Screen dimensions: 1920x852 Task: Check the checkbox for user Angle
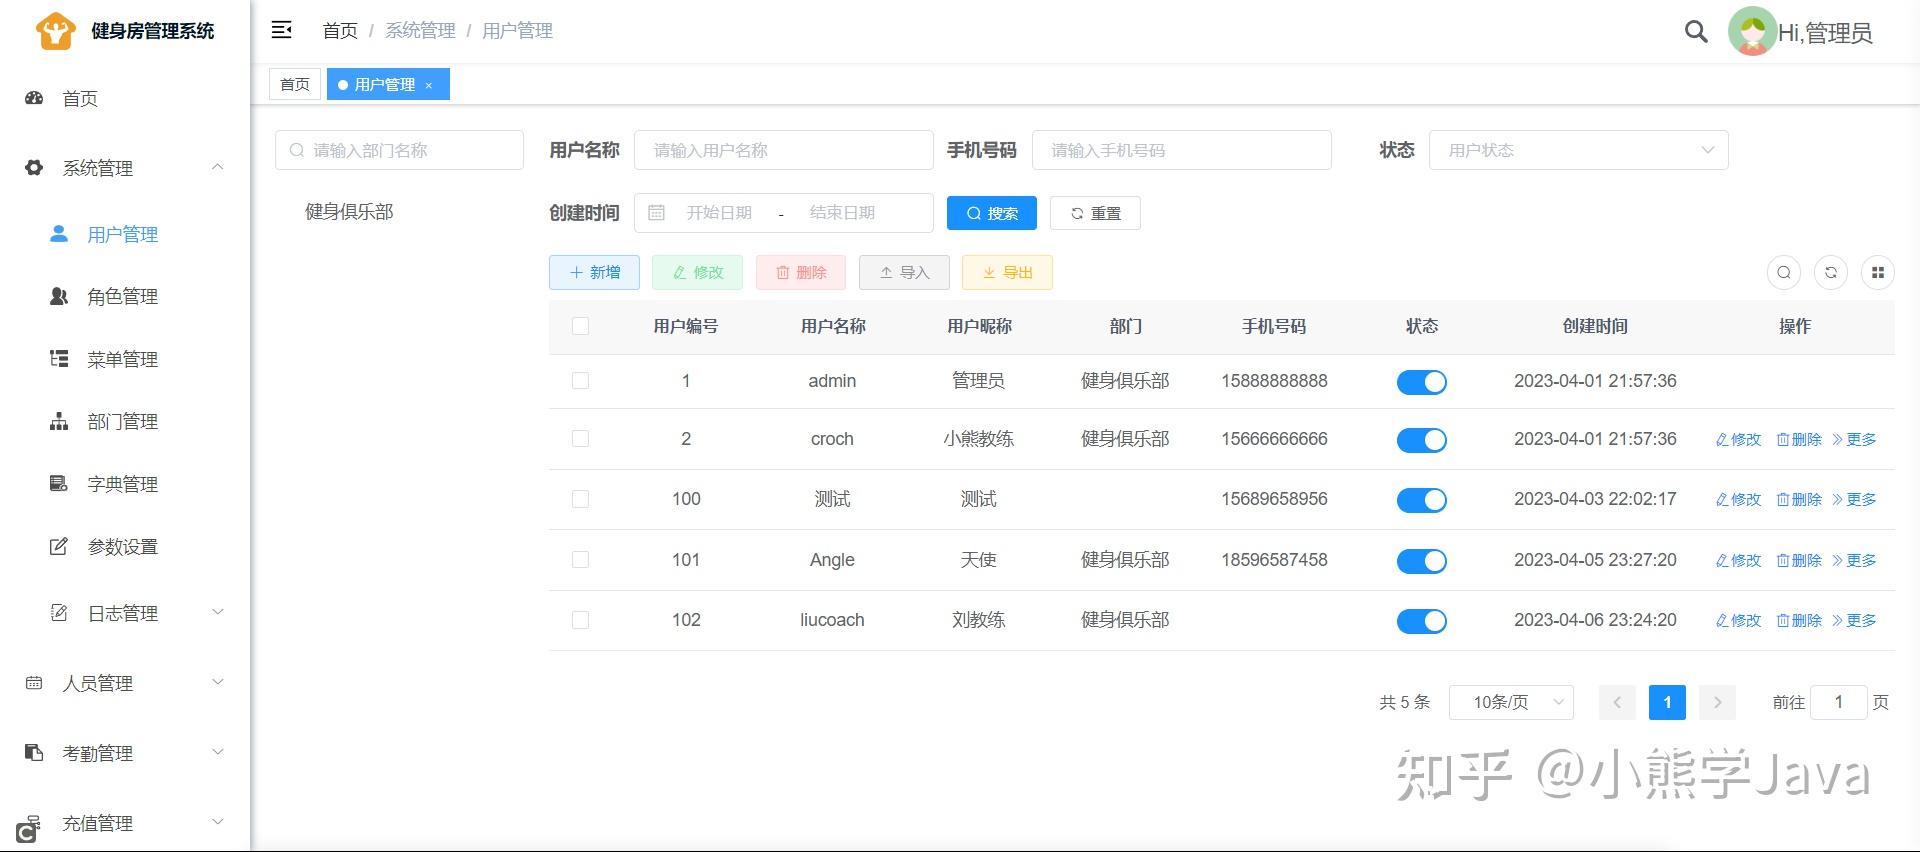pyautogui.click(x=580, y=559)
